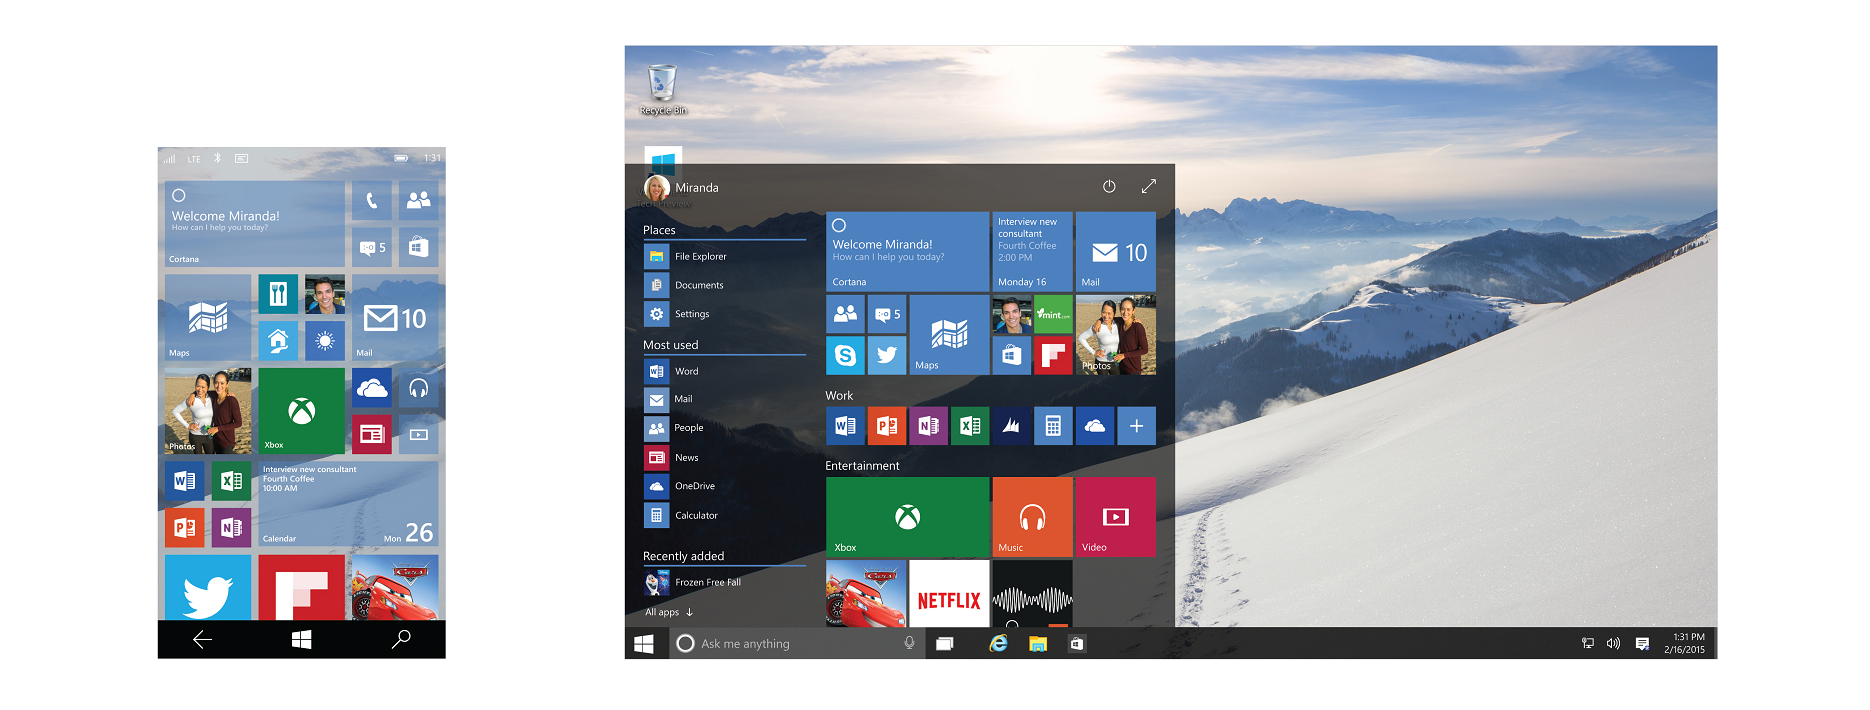Open the Messaging tile in desktop Start menu
The height and width of the screenshot is (710, 1870).
coord(887,314)
